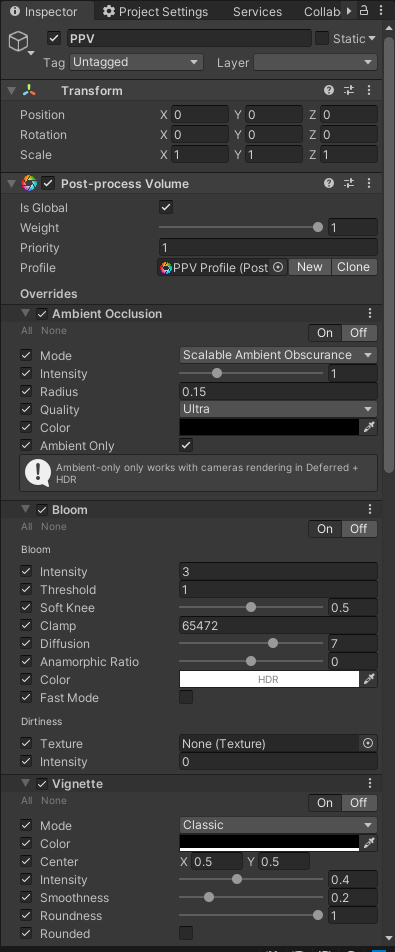The width and height of the screenshot is (395, 952).
Task: Switch to the Services tab
Action: coord(257,11)
